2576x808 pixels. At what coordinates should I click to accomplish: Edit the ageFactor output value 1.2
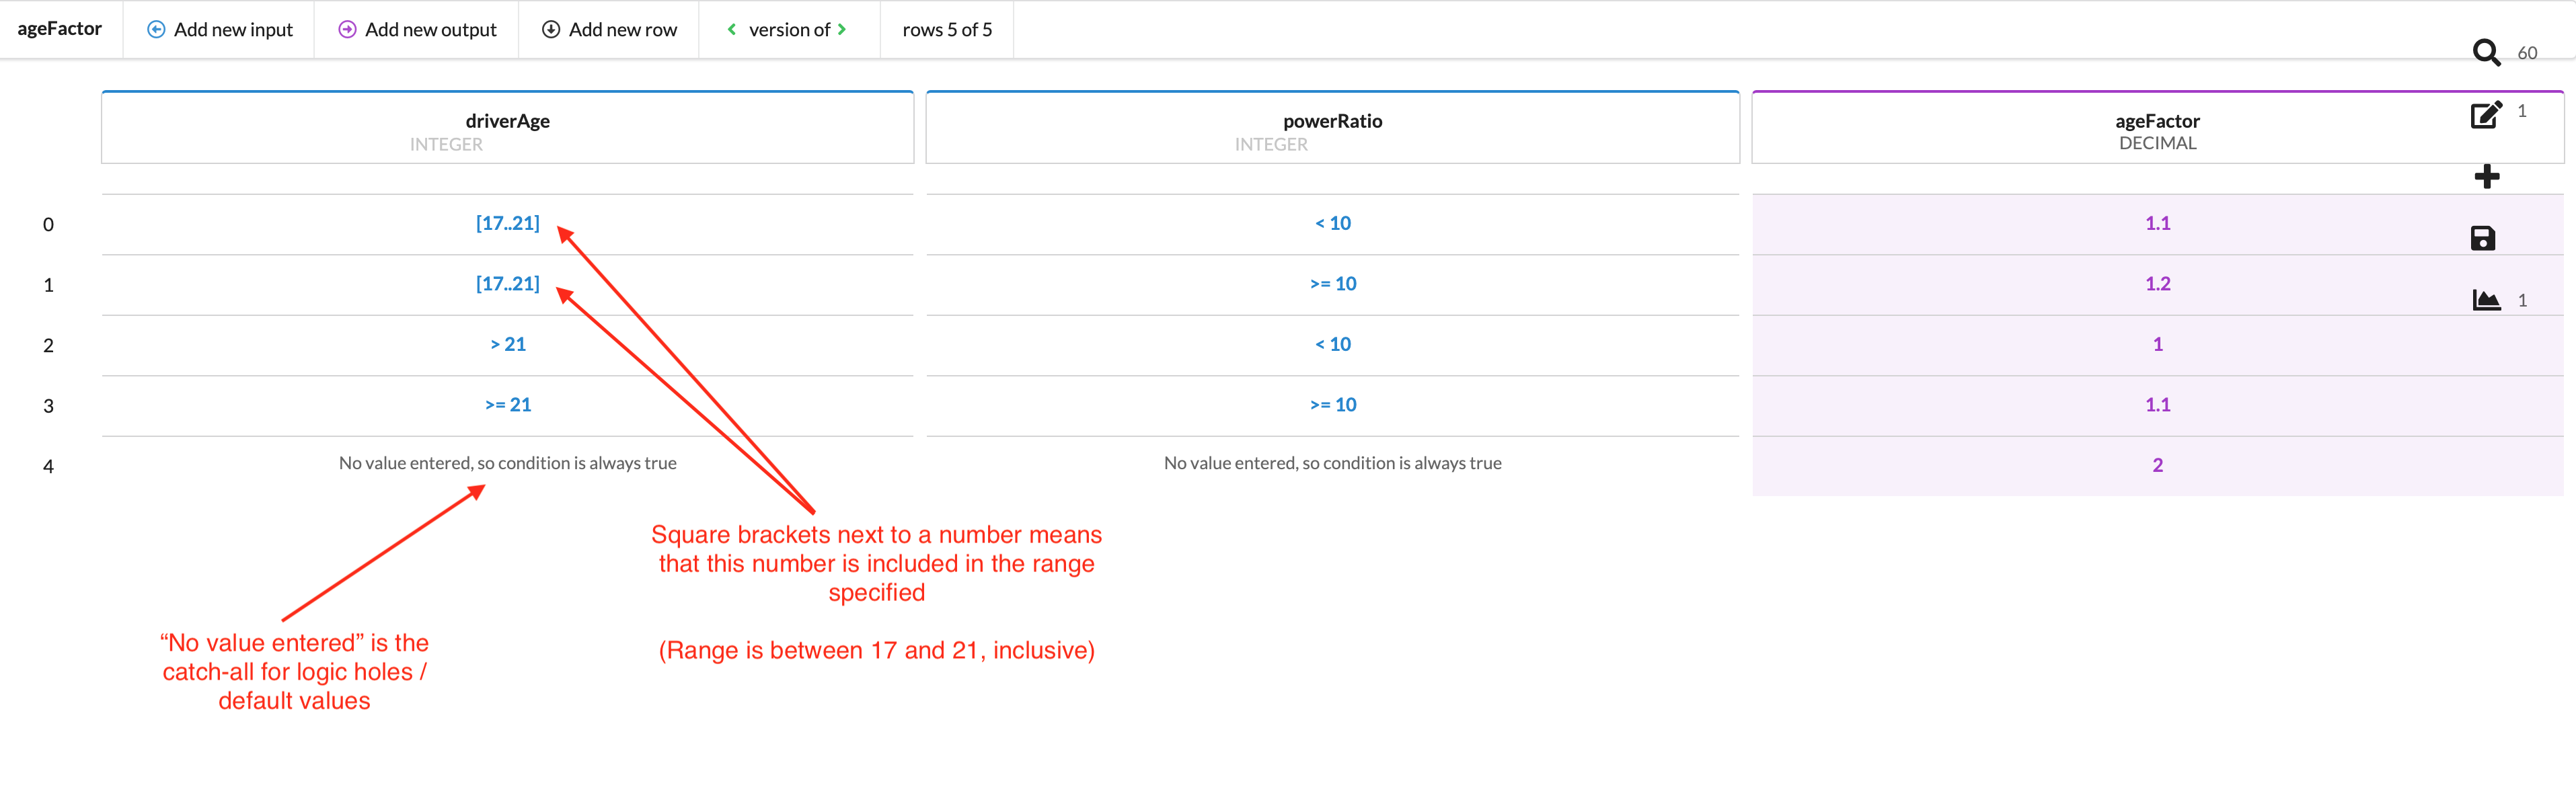click(2158, 284)
